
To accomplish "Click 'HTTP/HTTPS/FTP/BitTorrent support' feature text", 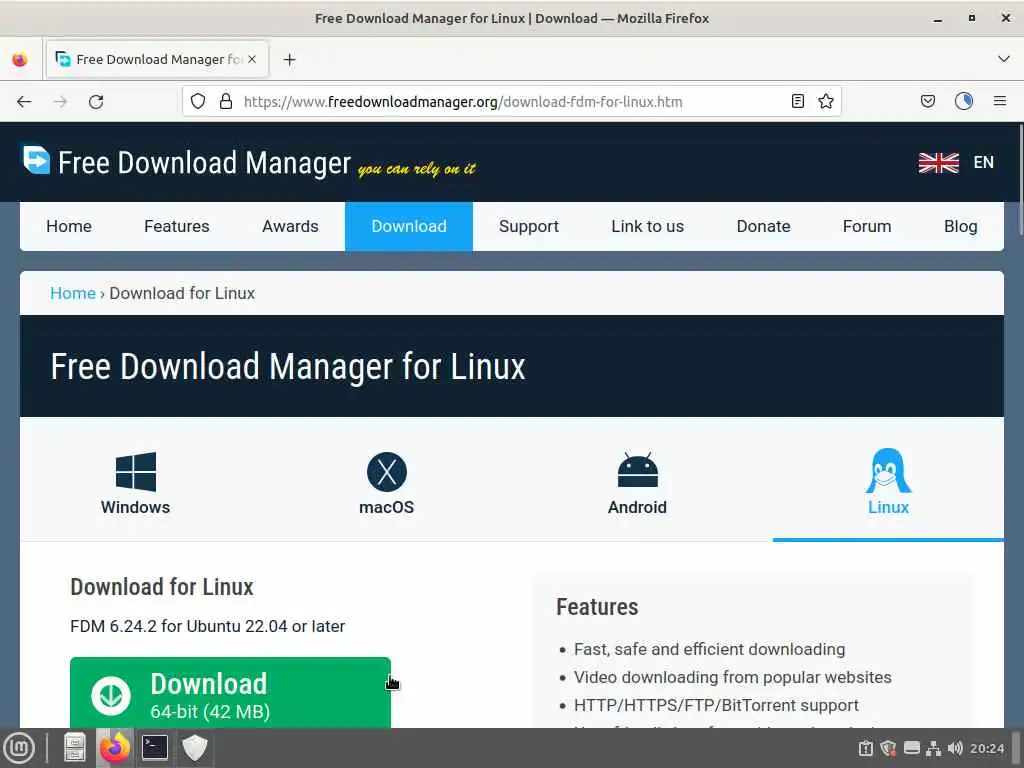I will tap(716, 705).
